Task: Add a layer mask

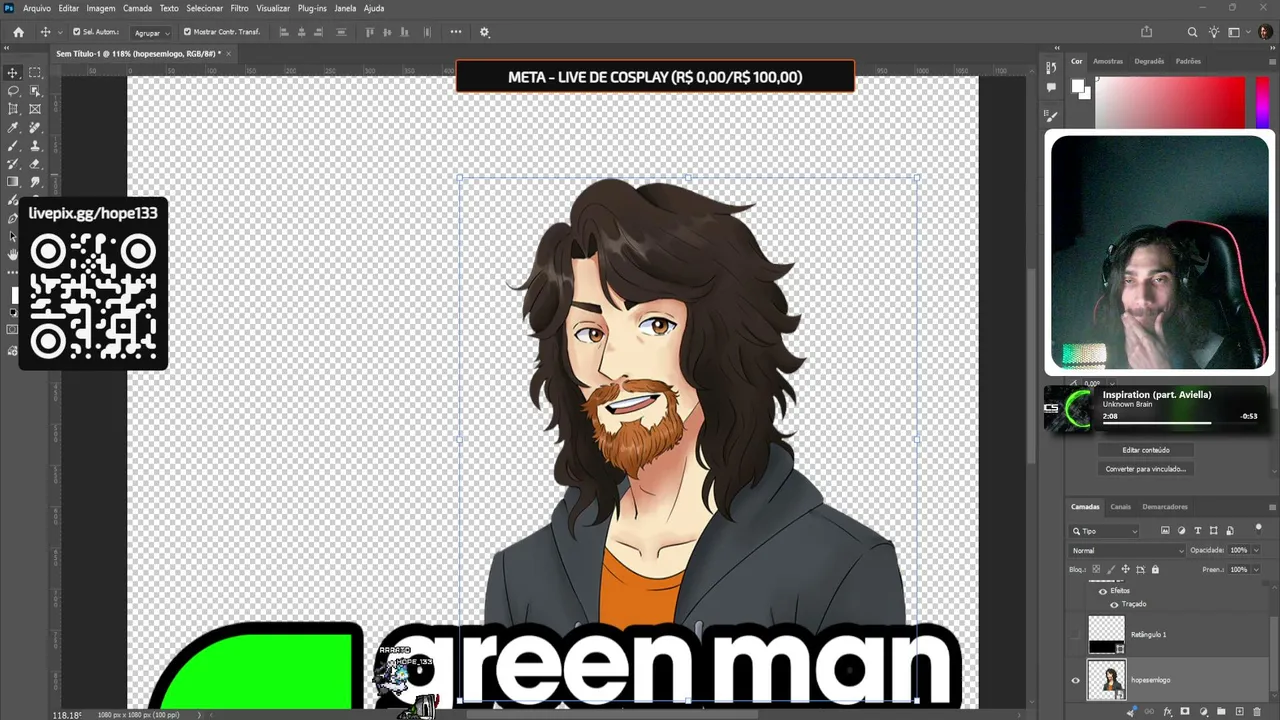Action: pyautogui.click(x=1185, y=712)
